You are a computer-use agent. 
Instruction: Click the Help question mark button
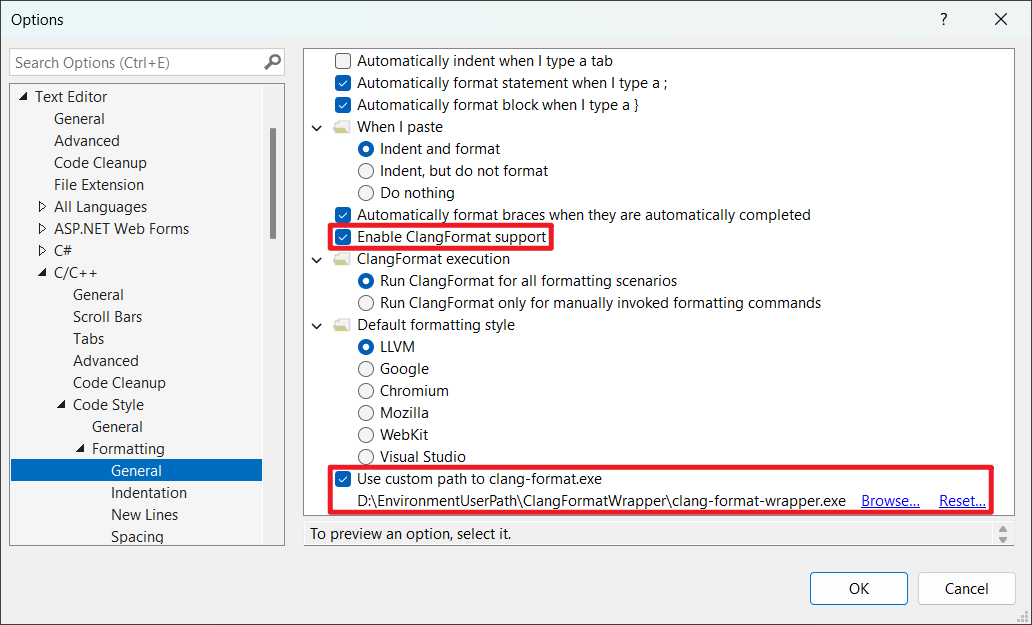(943, 19)
